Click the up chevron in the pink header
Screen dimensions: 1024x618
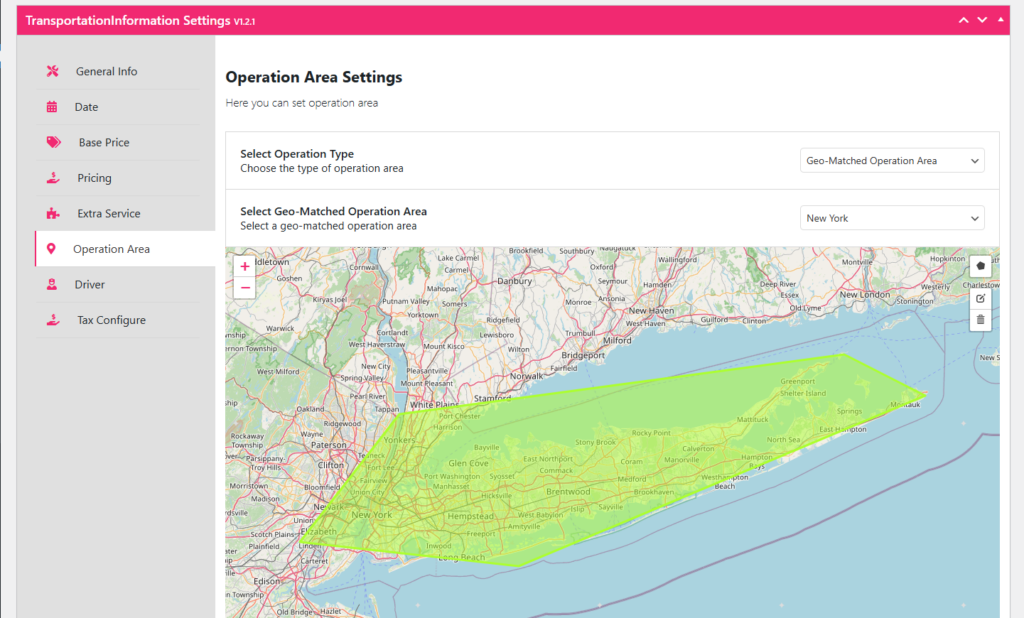click(963, 19)
